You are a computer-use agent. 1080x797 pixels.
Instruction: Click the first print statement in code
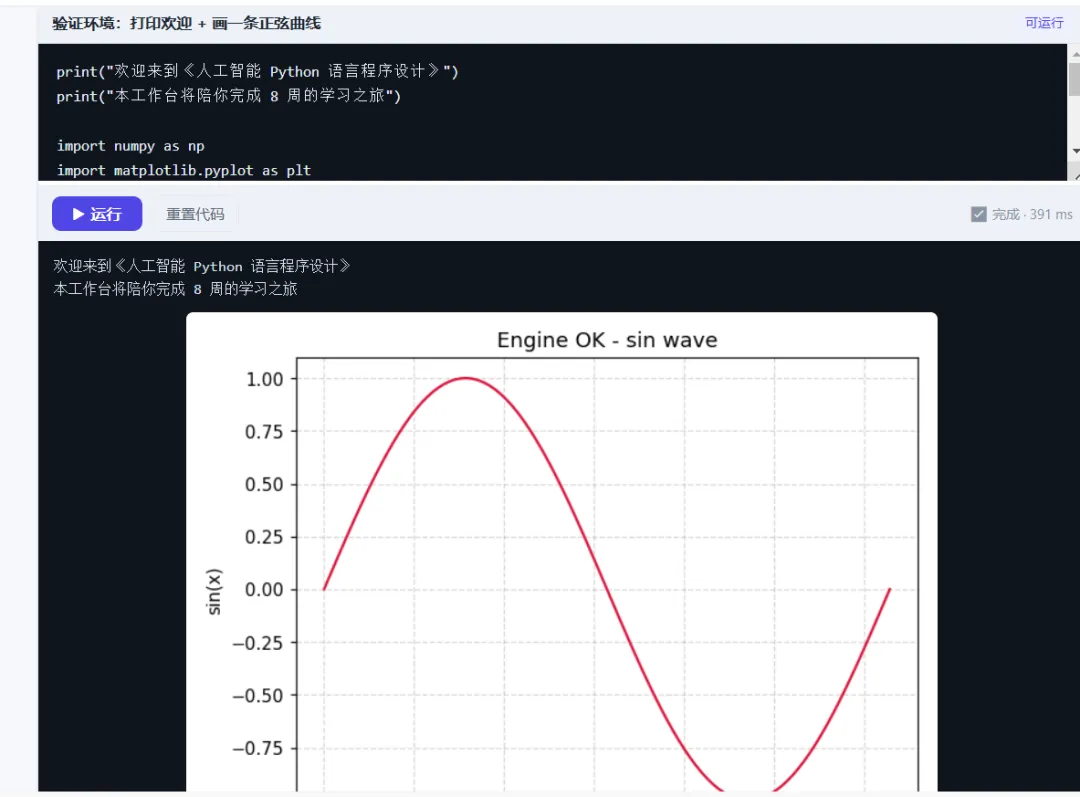click(x=258, y=71)
